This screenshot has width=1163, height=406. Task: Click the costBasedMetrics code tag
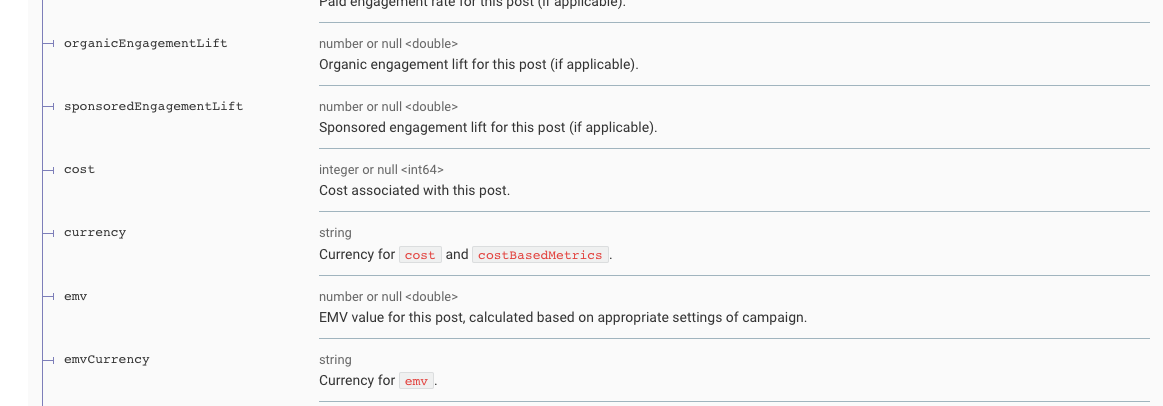(540, 255)
